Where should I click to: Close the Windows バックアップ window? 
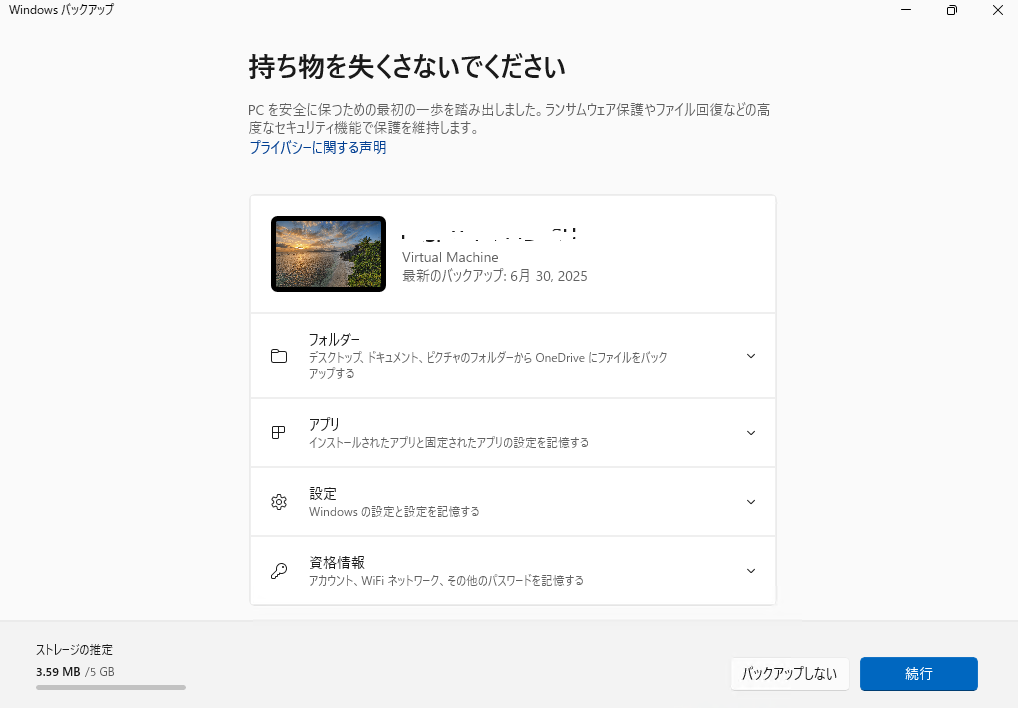[998, 10]
